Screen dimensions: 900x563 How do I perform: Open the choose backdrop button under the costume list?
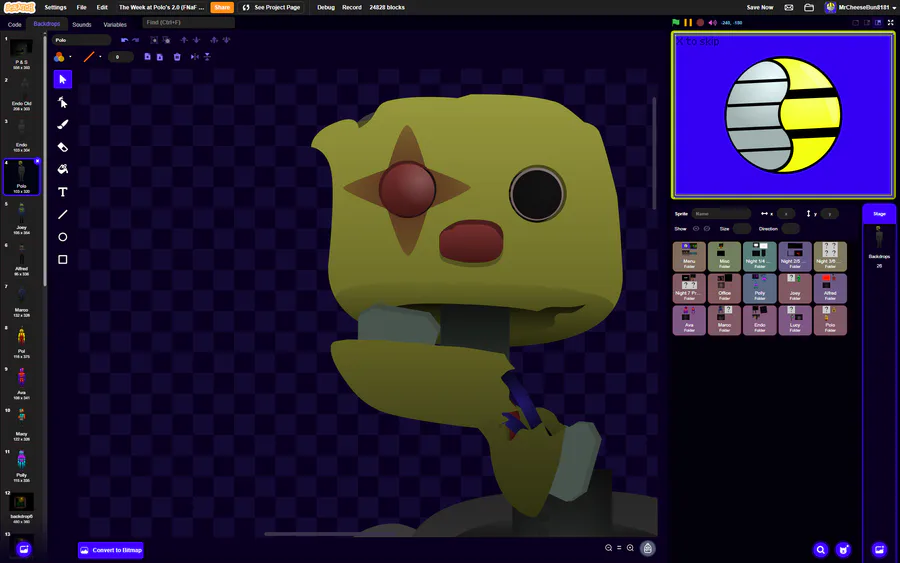24,549
